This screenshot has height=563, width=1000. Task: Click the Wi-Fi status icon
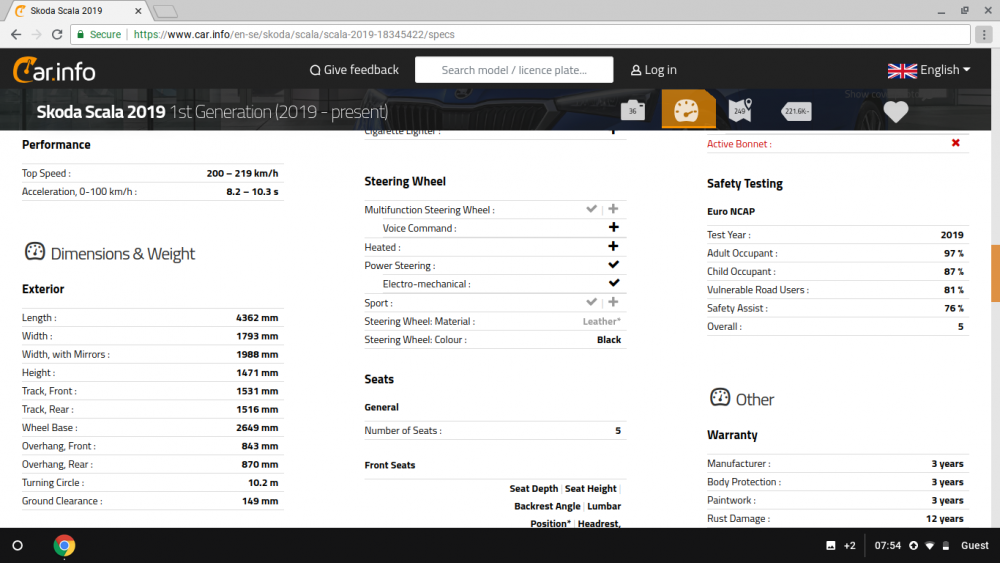click(x=930, y=546)
